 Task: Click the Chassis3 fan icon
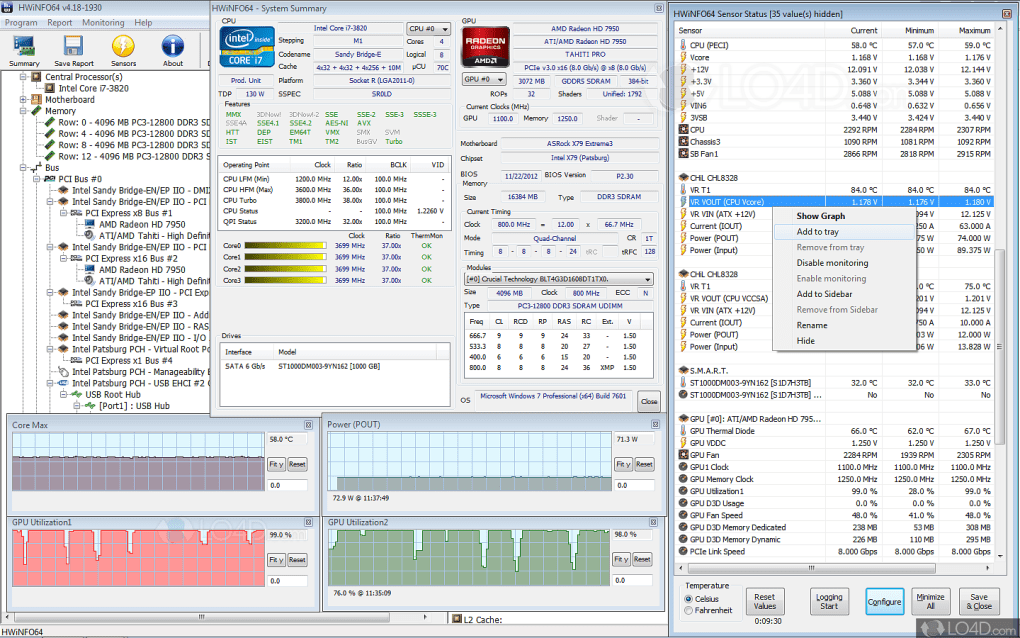pos(683,141)
